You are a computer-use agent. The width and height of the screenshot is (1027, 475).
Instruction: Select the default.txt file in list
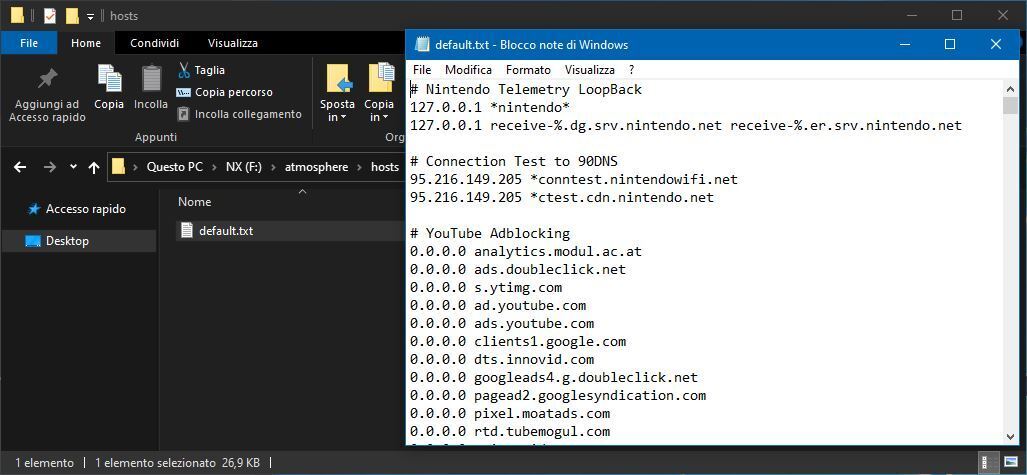[225, 231]
